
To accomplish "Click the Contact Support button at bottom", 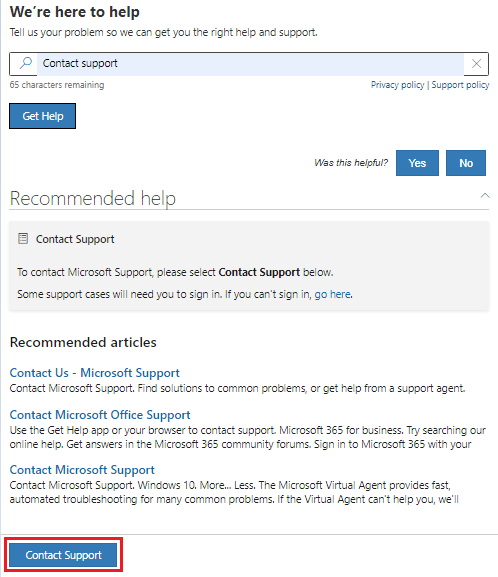I will [x=63, y=555].
